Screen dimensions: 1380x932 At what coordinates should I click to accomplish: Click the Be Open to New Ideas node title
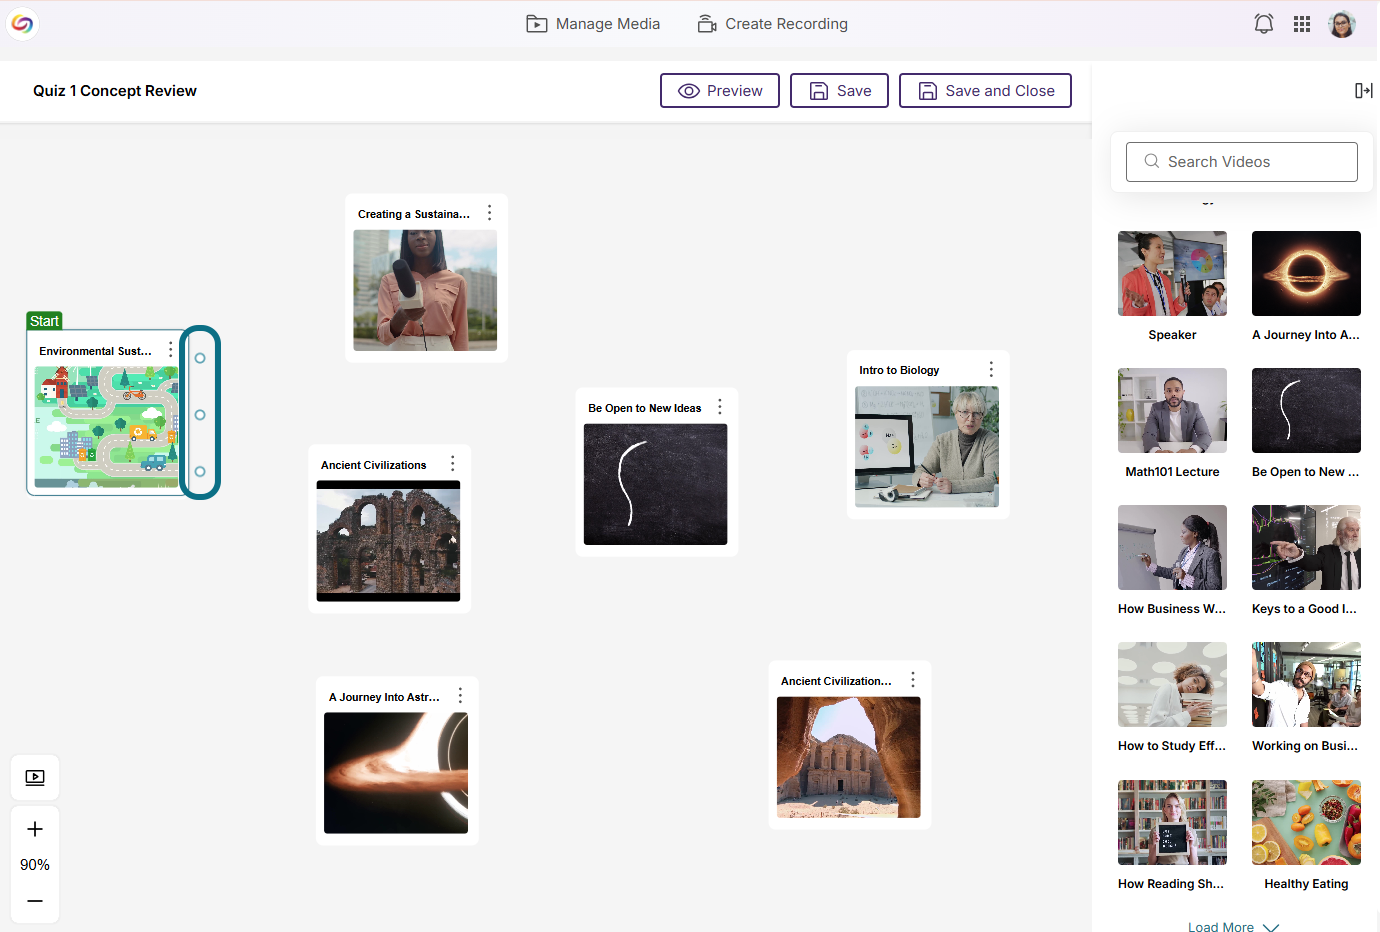645,408
